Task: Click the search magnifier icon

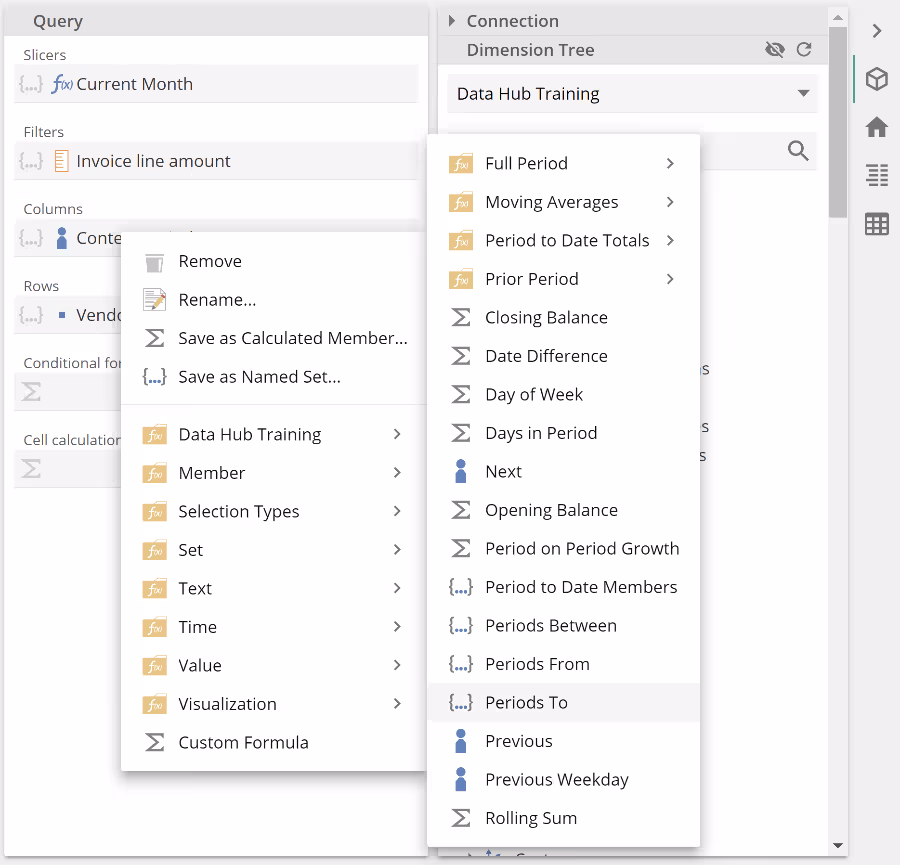Action: [797, 151]
